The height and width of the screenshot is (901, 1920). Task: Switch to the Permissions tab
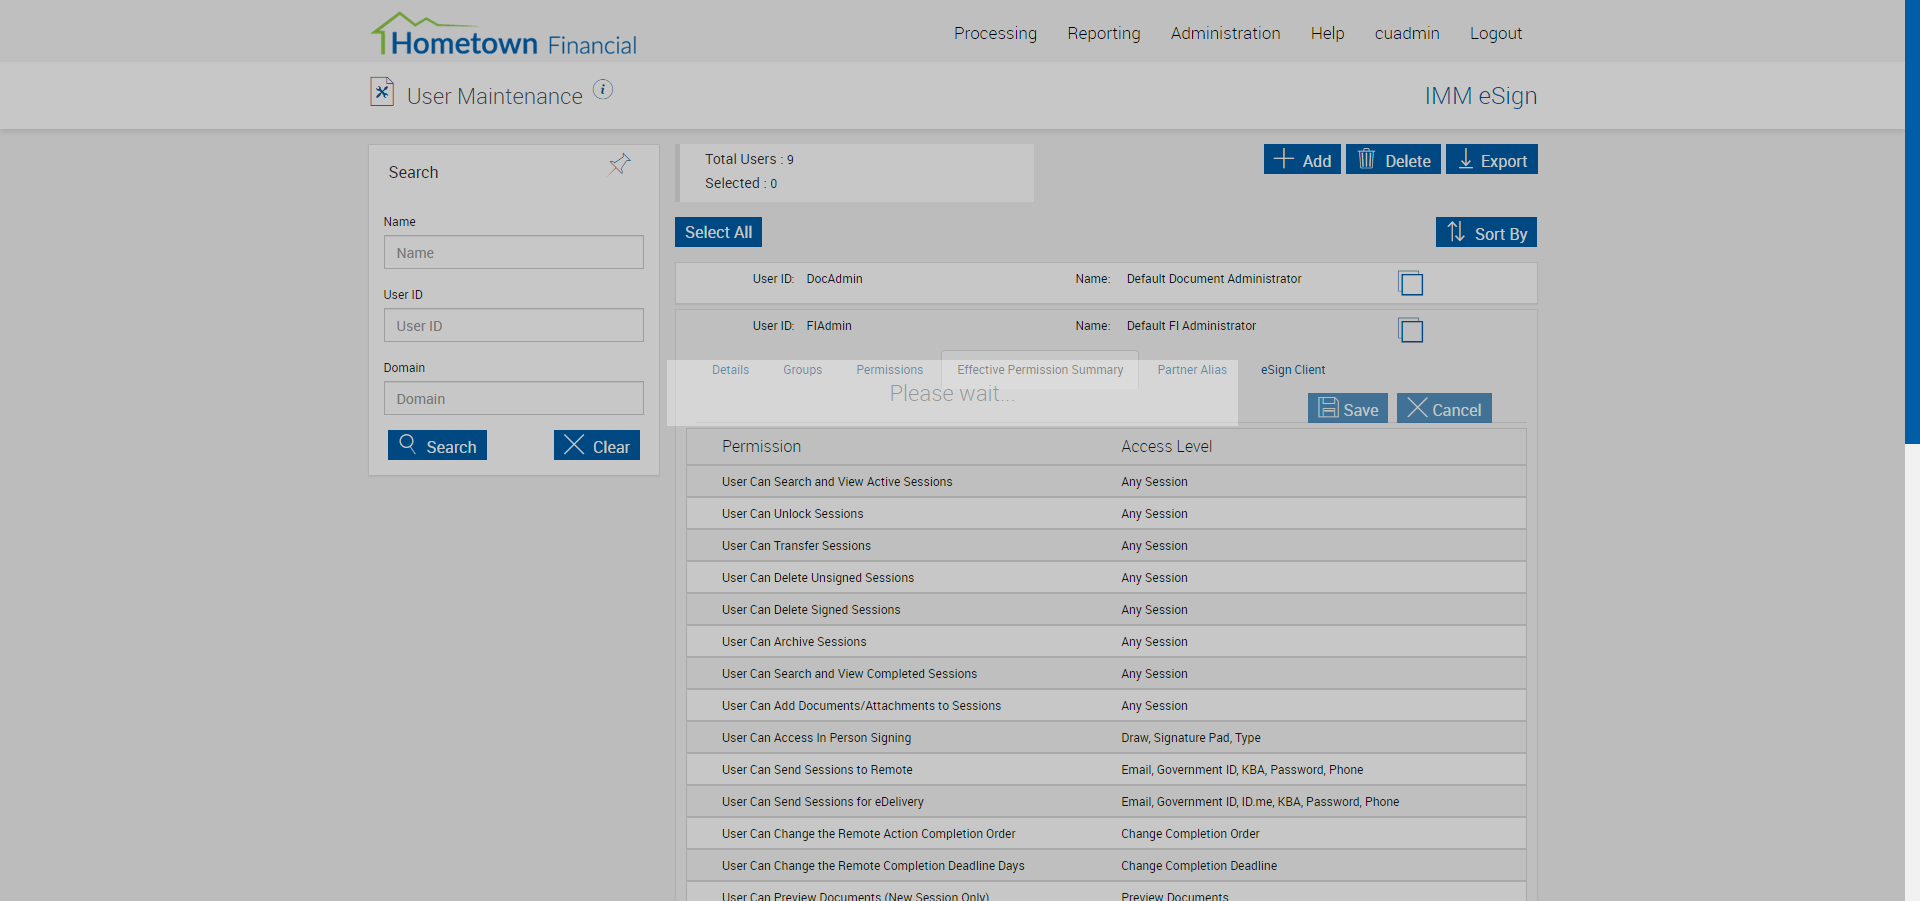890,370
